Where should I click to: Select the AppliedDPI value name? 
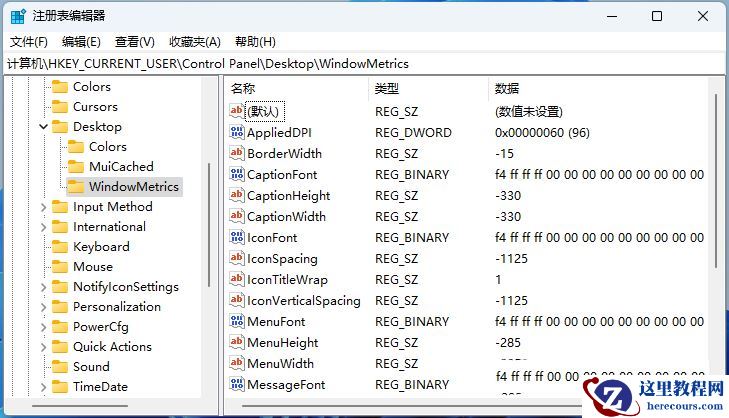coord(279,133)
